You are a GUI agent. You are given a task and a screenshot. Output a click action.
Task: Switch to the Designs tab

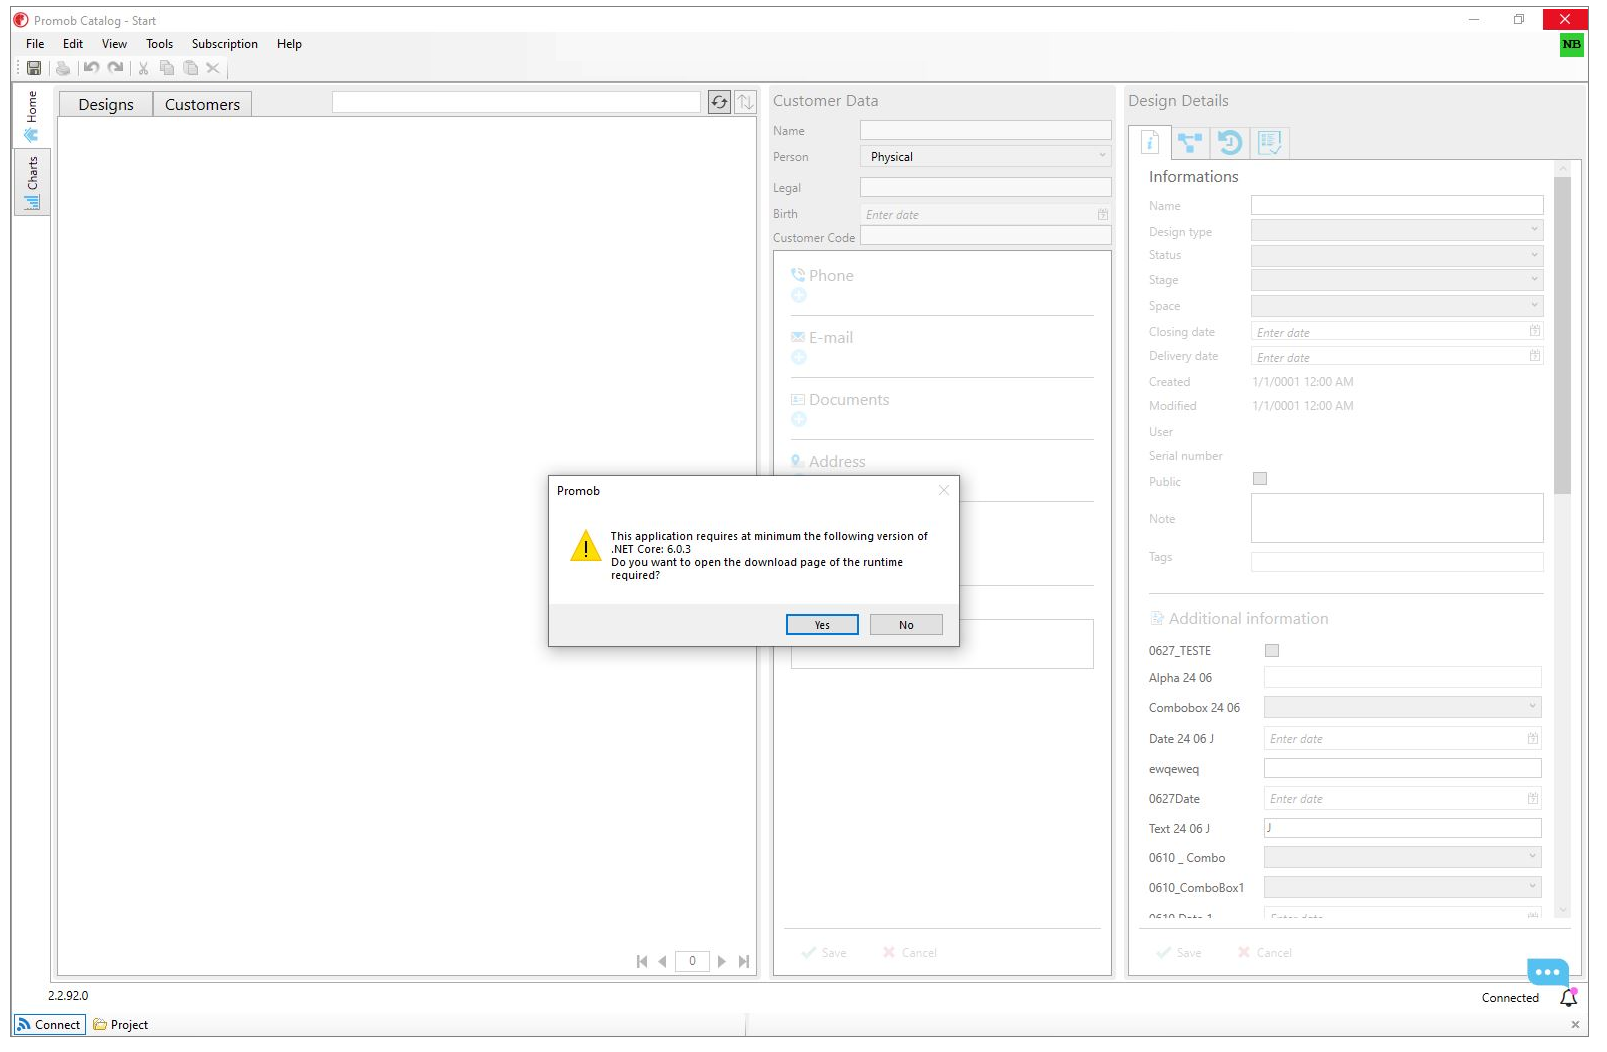pyautogui.click(x=106, y=105)
